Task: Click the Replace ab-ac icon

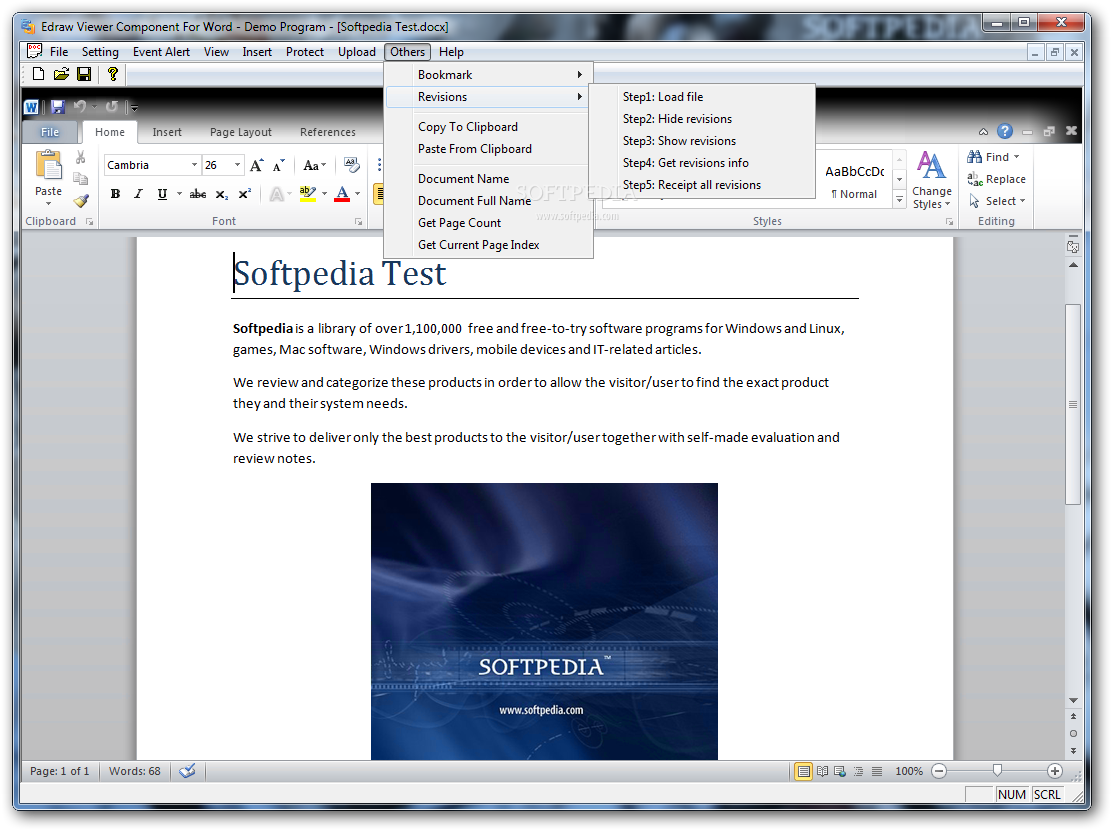Action: point(975,179)
